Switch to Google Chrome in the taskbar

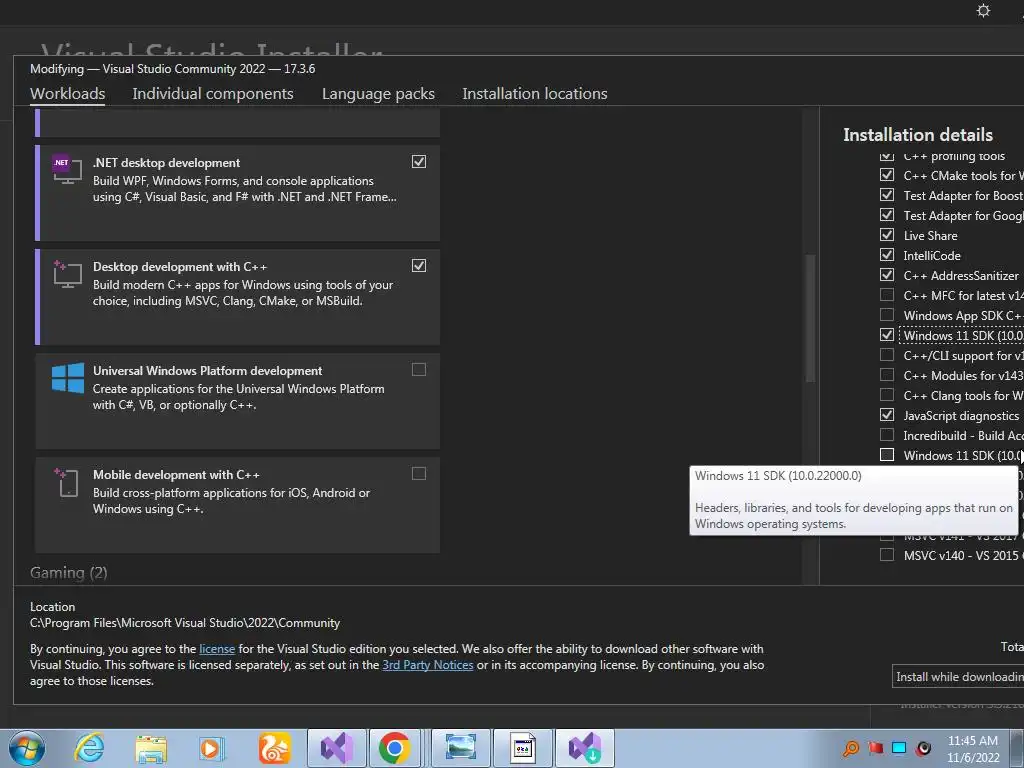(394, 748)
